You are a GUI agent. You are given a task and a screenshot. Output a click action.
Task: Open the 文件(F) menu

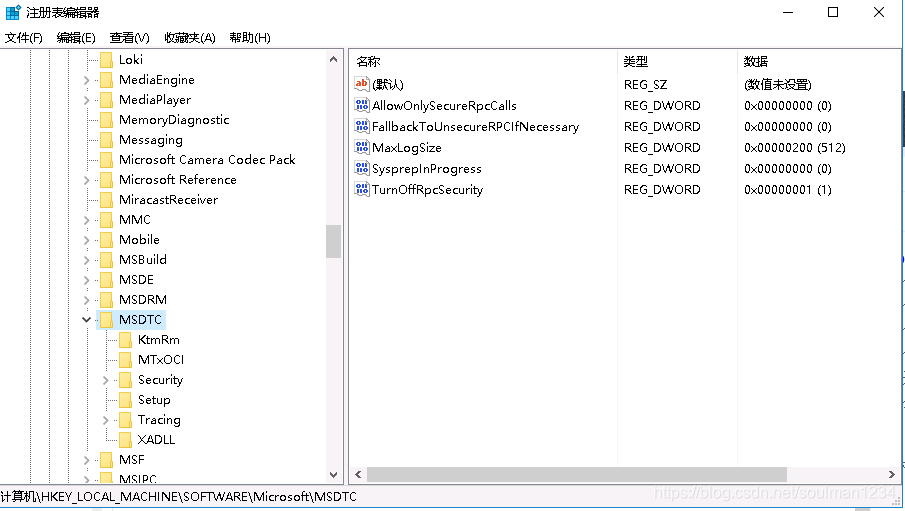(24, 38)
